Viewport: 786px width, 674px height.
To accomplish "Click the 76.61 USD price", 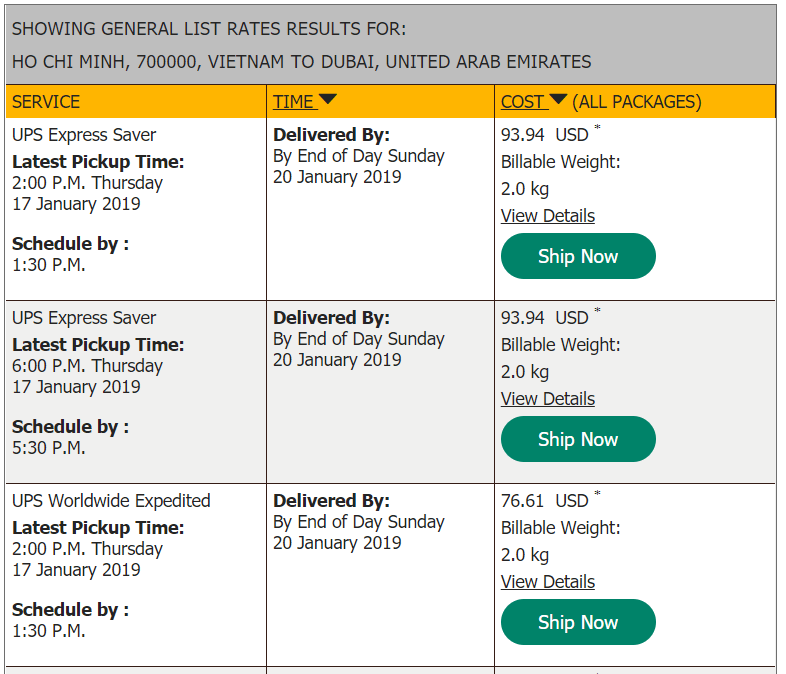I will [x=545, y=501].
